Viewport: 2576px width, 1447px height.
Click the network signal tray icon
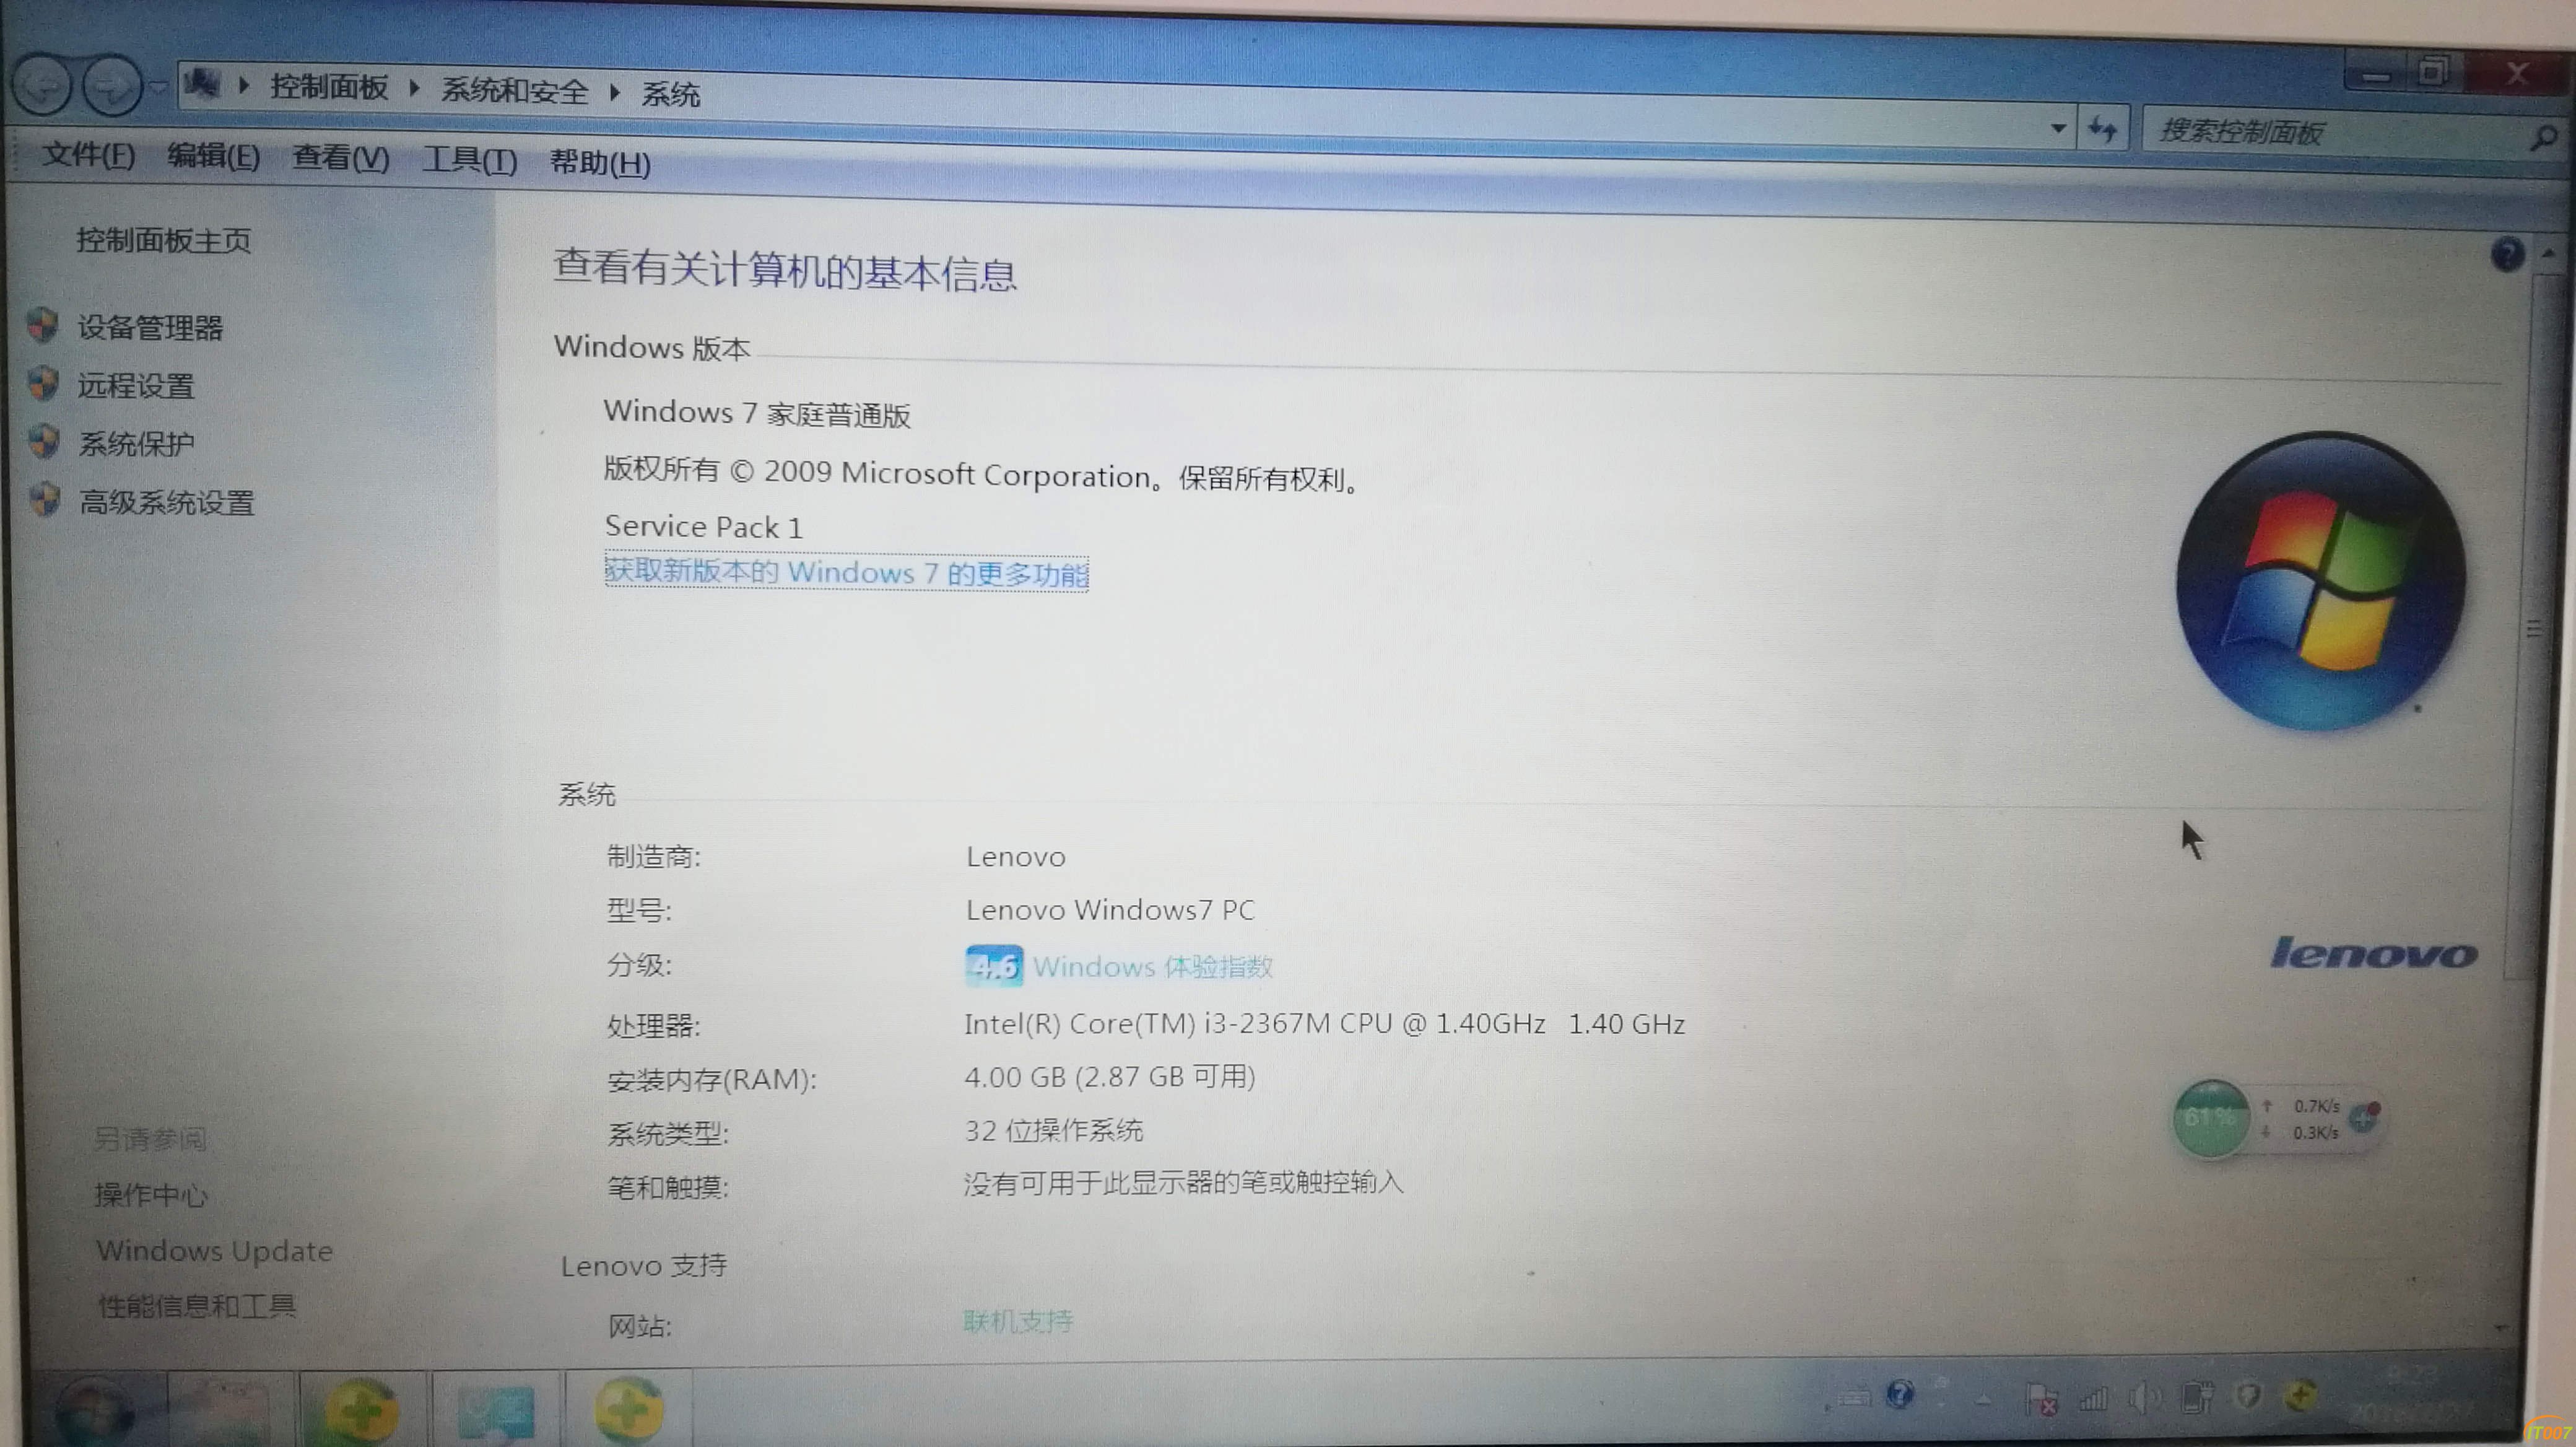[x=2093, y=1398]
